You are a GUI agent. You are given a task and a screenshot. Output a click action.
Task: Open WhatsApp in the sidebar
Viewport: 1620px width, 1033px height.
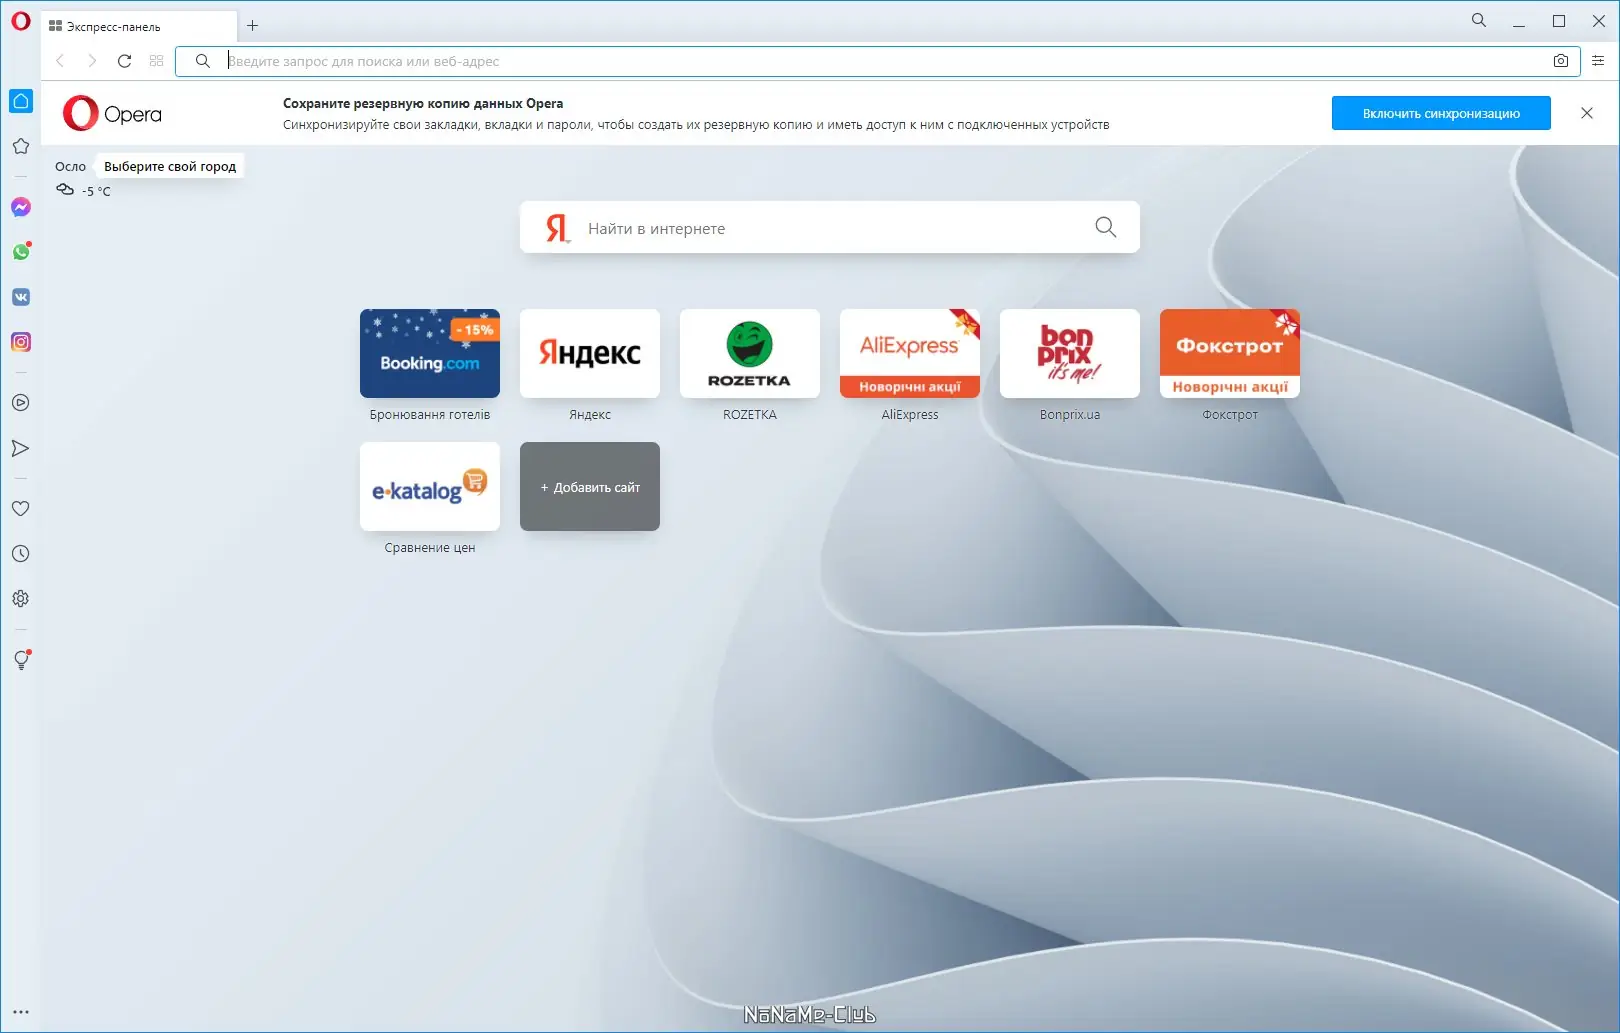[x=21, y=252]
